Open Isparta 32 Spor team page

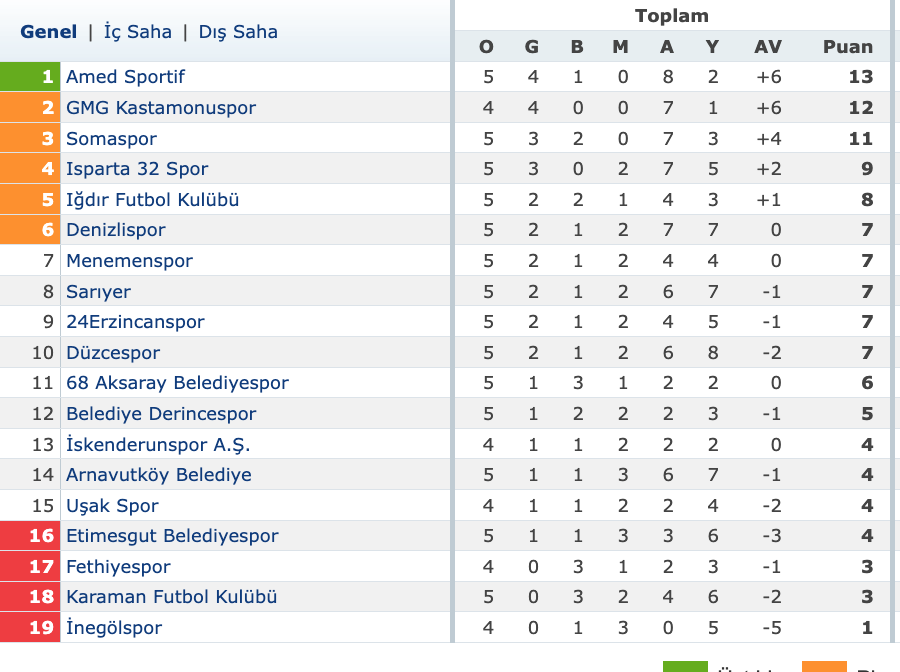(137, 169)
